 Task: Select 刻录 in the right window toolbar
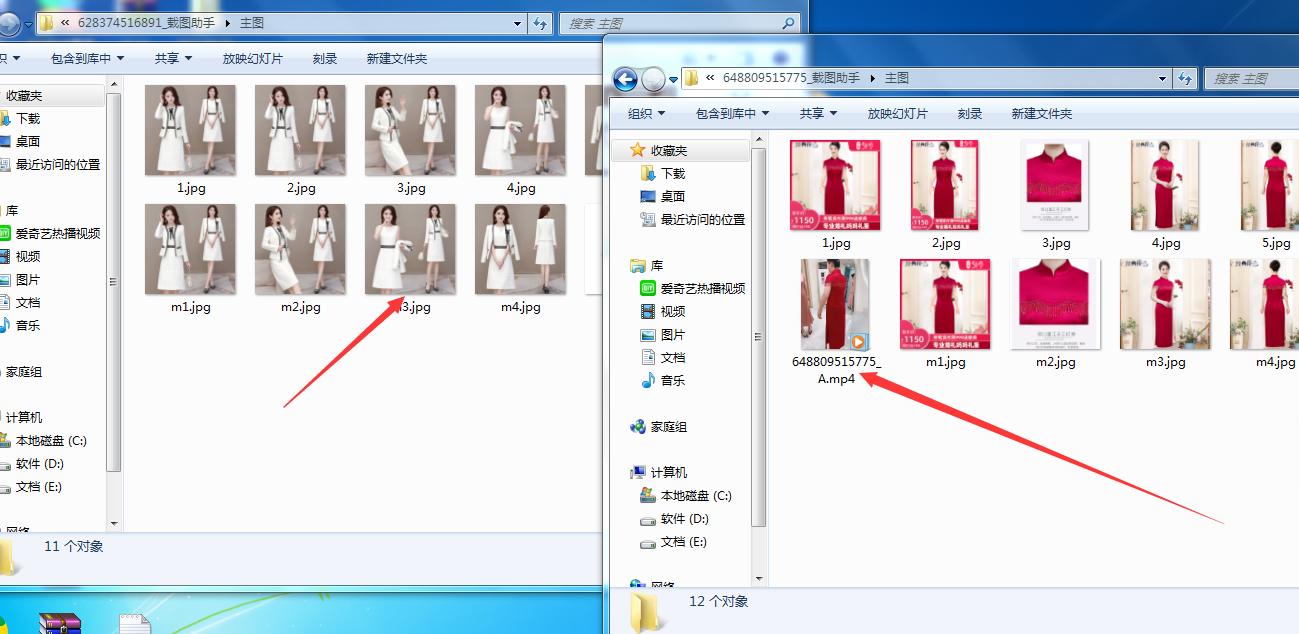coord(969,114)
